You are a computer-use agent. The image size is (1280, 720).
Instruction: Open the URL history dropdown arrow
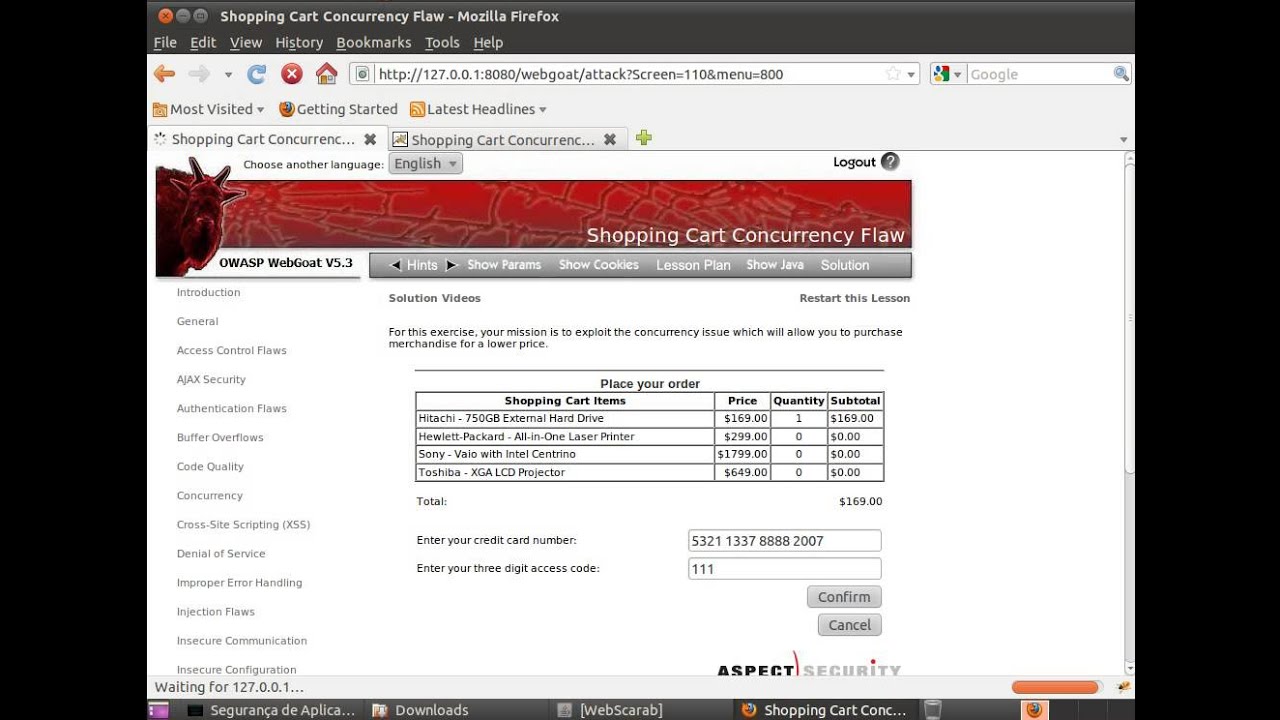[911, 74]
